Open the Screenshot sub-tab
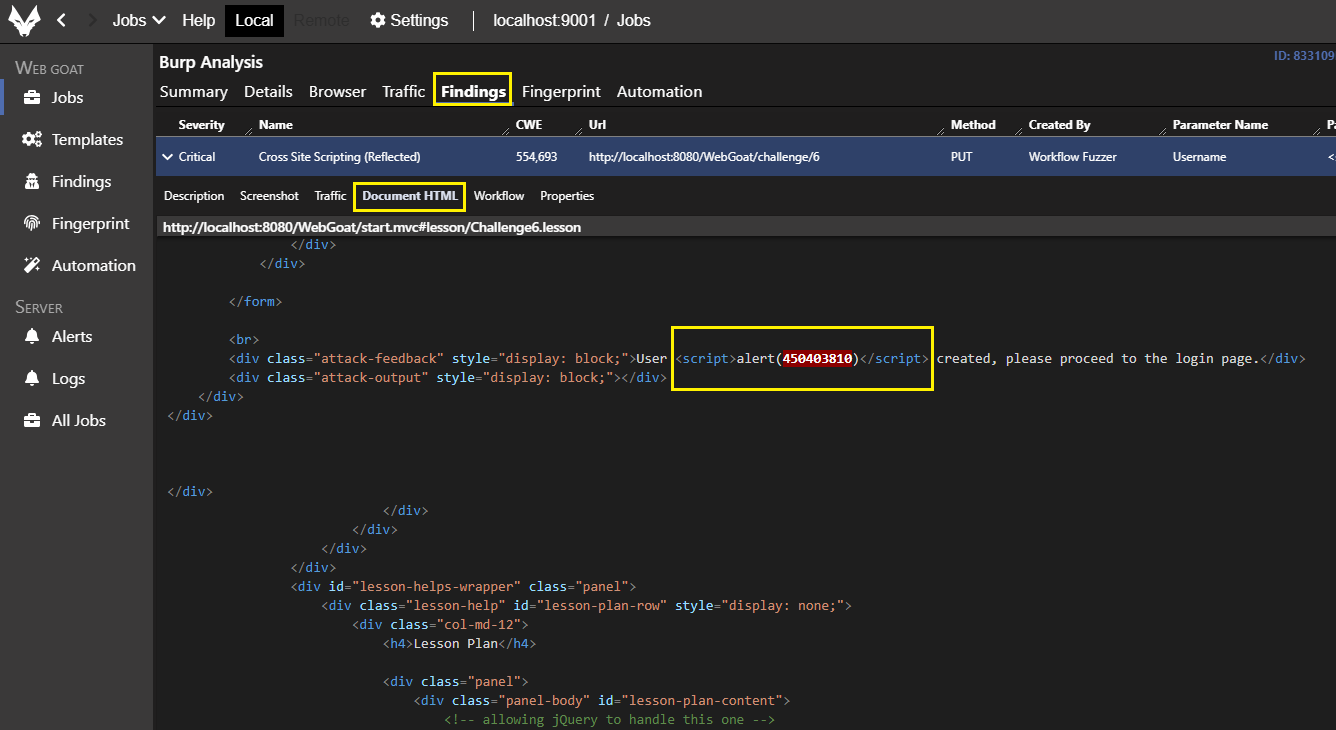 (x=269, y=196)
